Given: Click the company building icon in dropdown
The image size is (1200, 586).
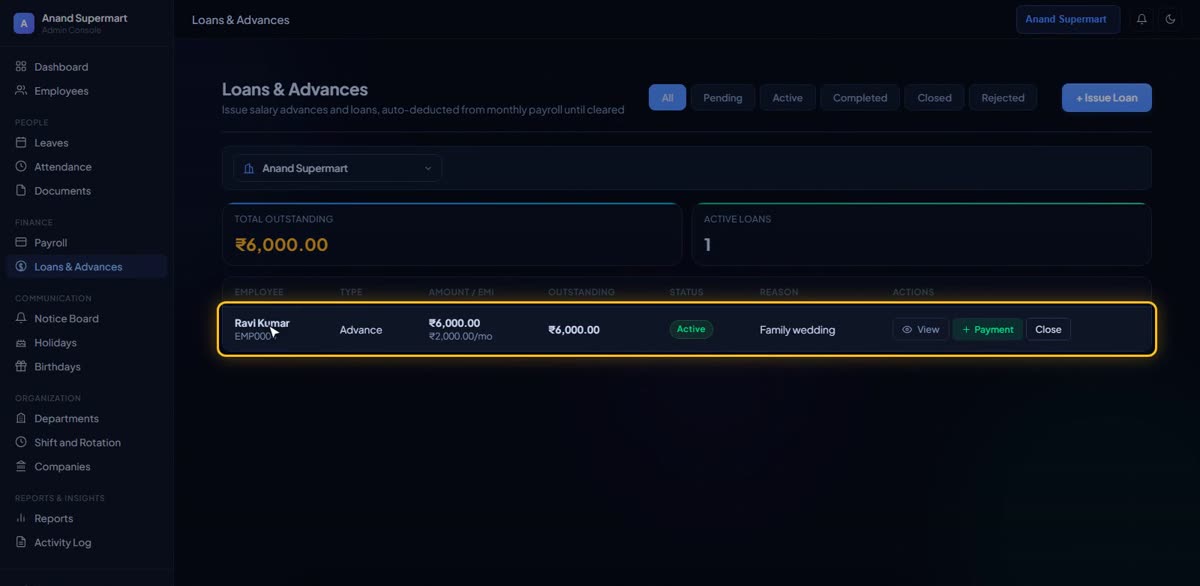Looking at the screenshot, I should [249, 168].
